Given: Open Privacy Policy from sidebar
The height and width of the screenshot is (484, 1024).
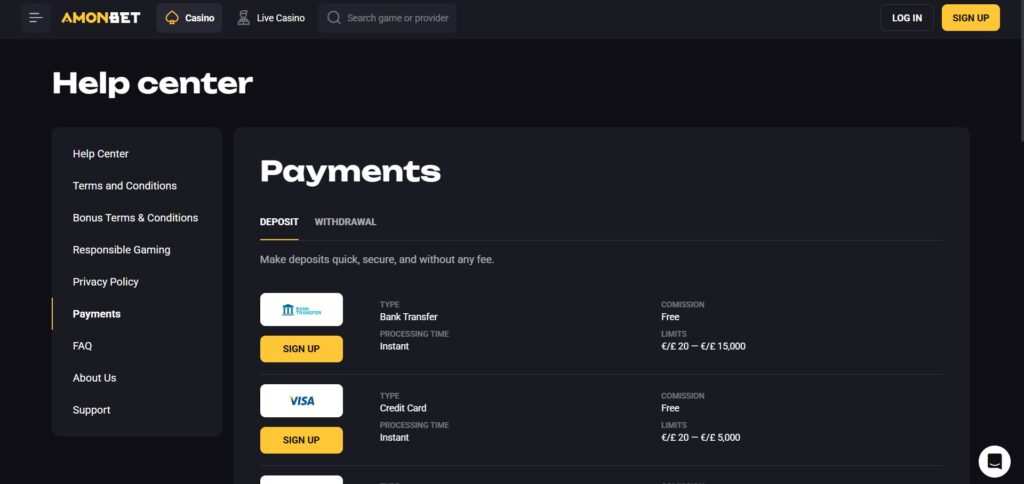Looking at the screenshot, I should pos(105,282).
